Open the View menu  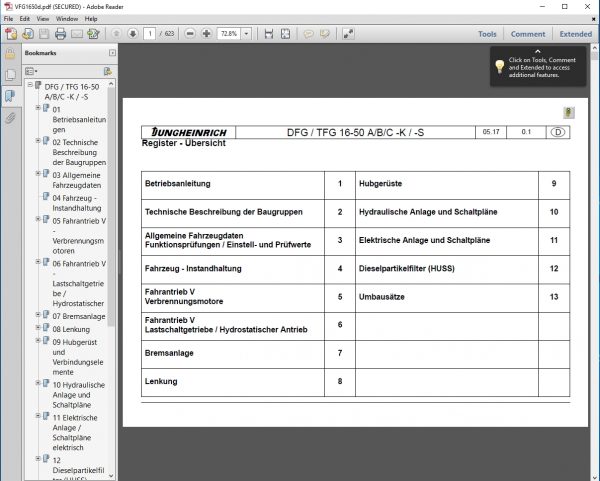tap(42, 19)
